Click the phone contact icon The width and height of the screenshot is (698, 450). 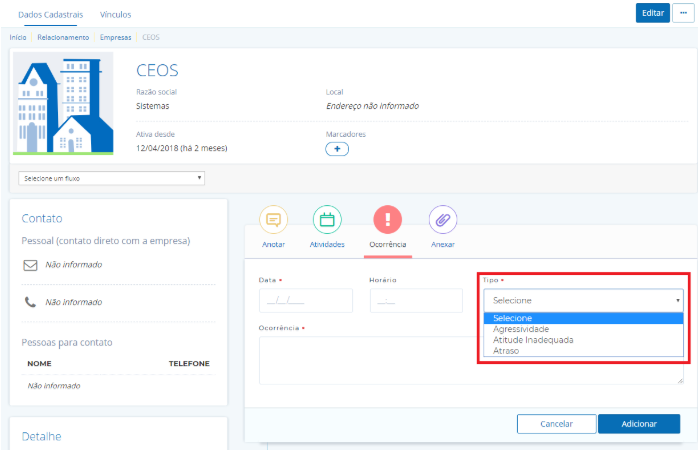pyautogui.click(x=30, y=302)
